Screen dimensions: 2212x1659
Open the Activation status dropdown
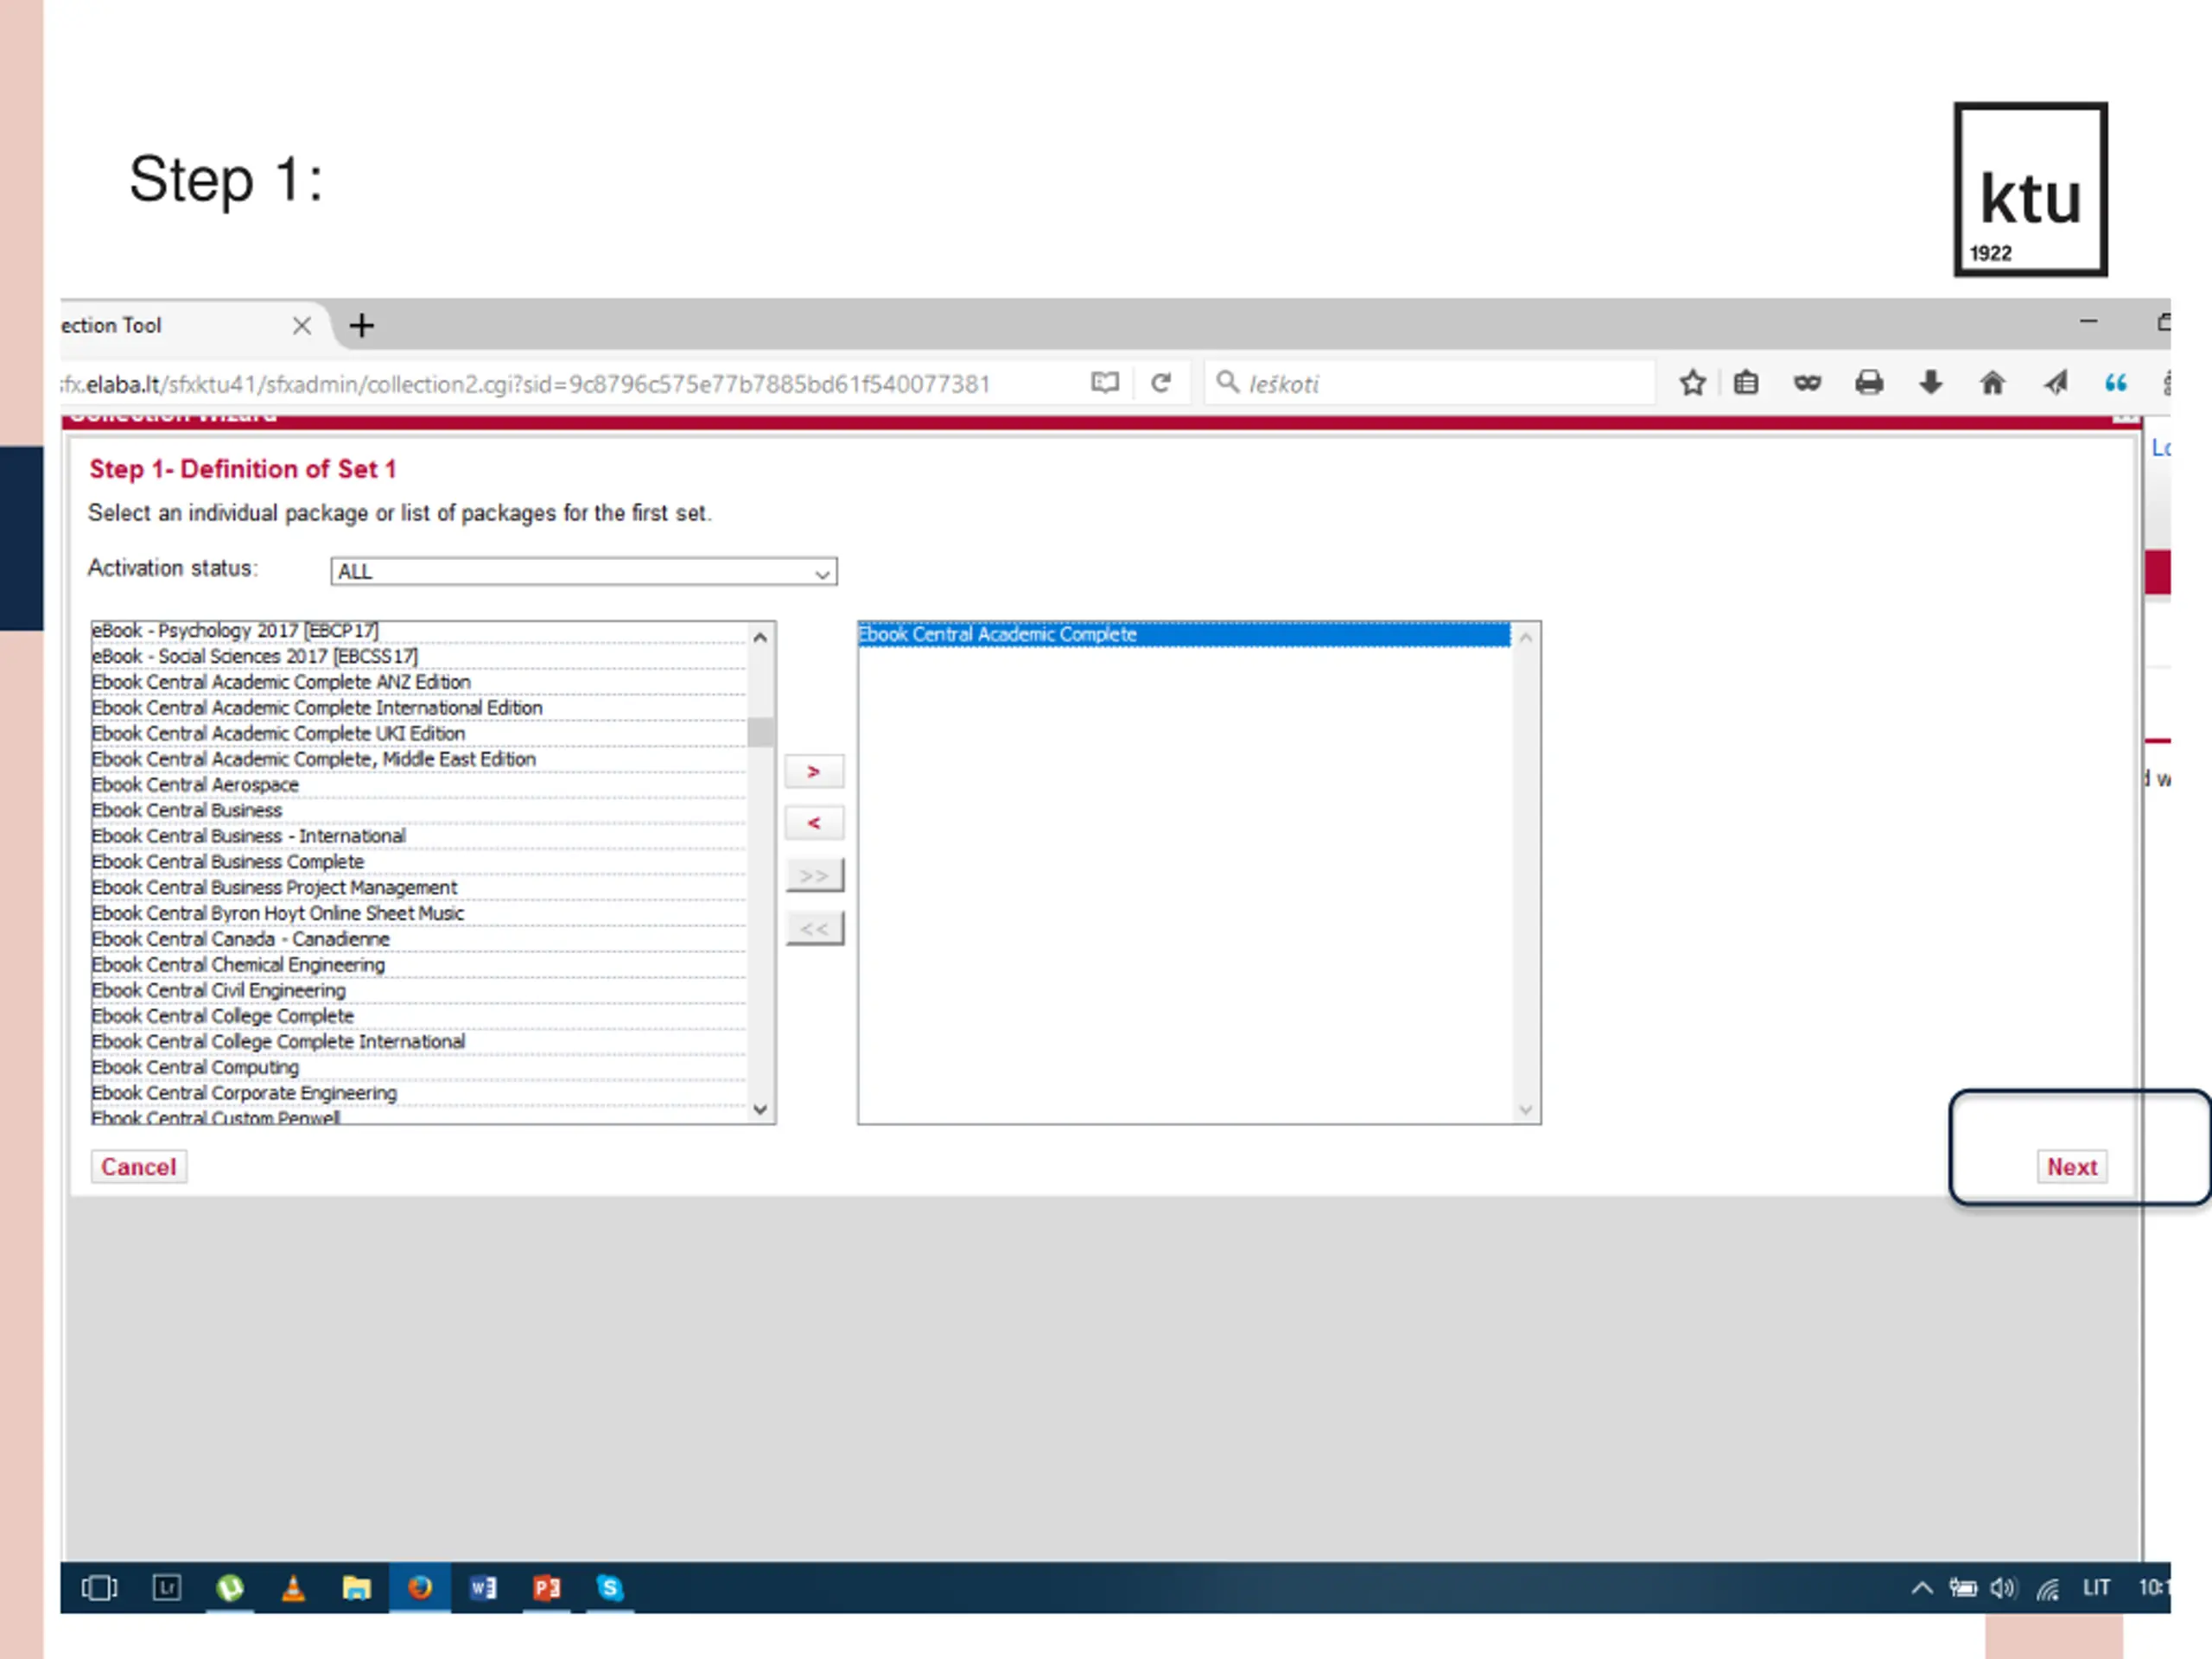click(584, 572)
